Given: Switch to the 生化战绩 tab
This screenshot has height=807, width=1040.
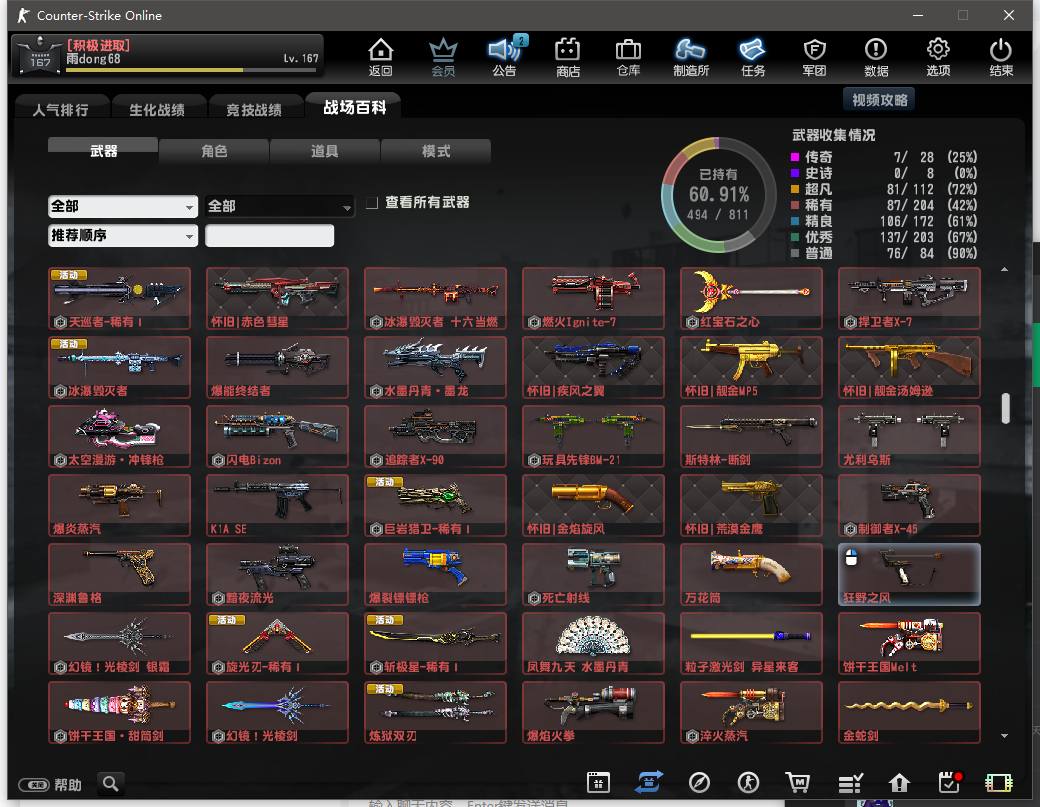Looking at the screenshot, I should [x=157, y=109].
